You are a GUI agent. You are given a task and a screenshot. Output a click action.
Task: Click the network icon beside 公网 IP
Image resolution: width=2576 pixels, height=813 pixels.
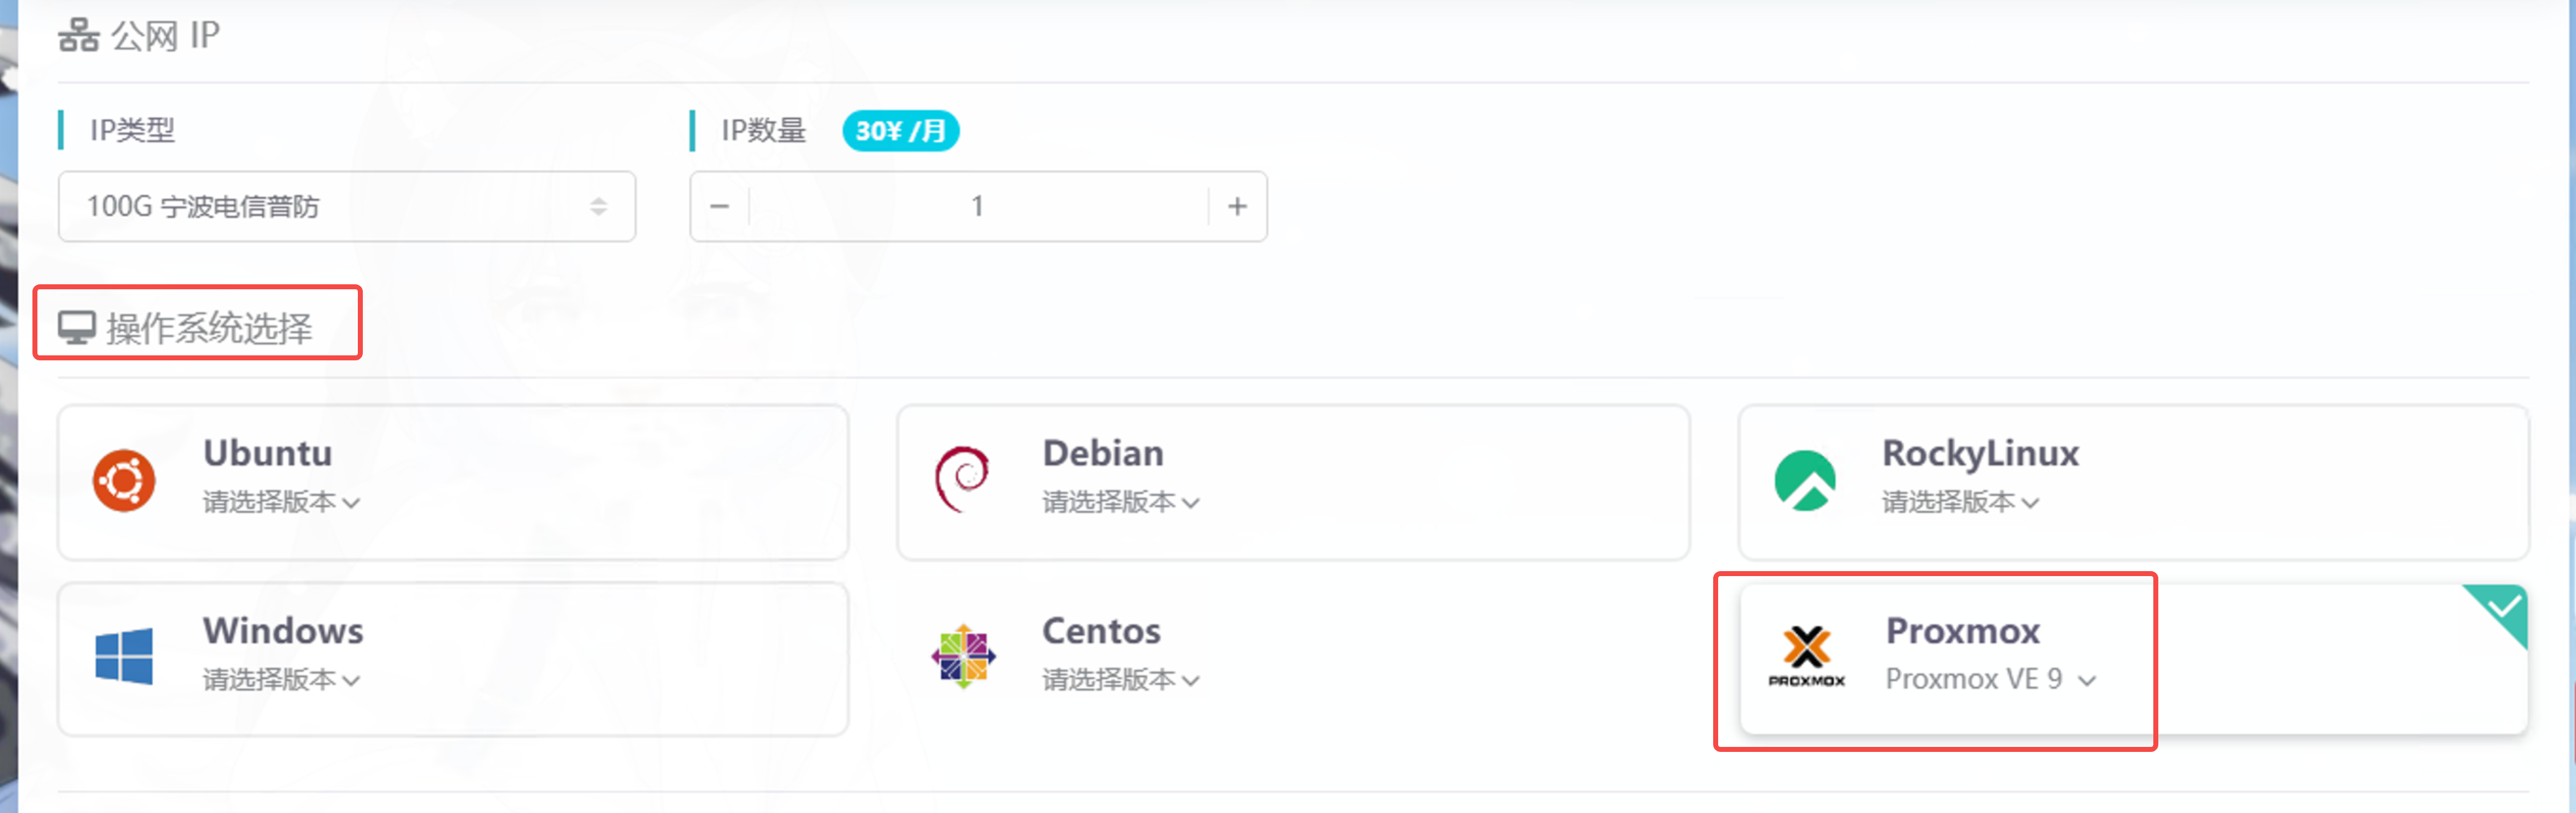click(78, 36)
